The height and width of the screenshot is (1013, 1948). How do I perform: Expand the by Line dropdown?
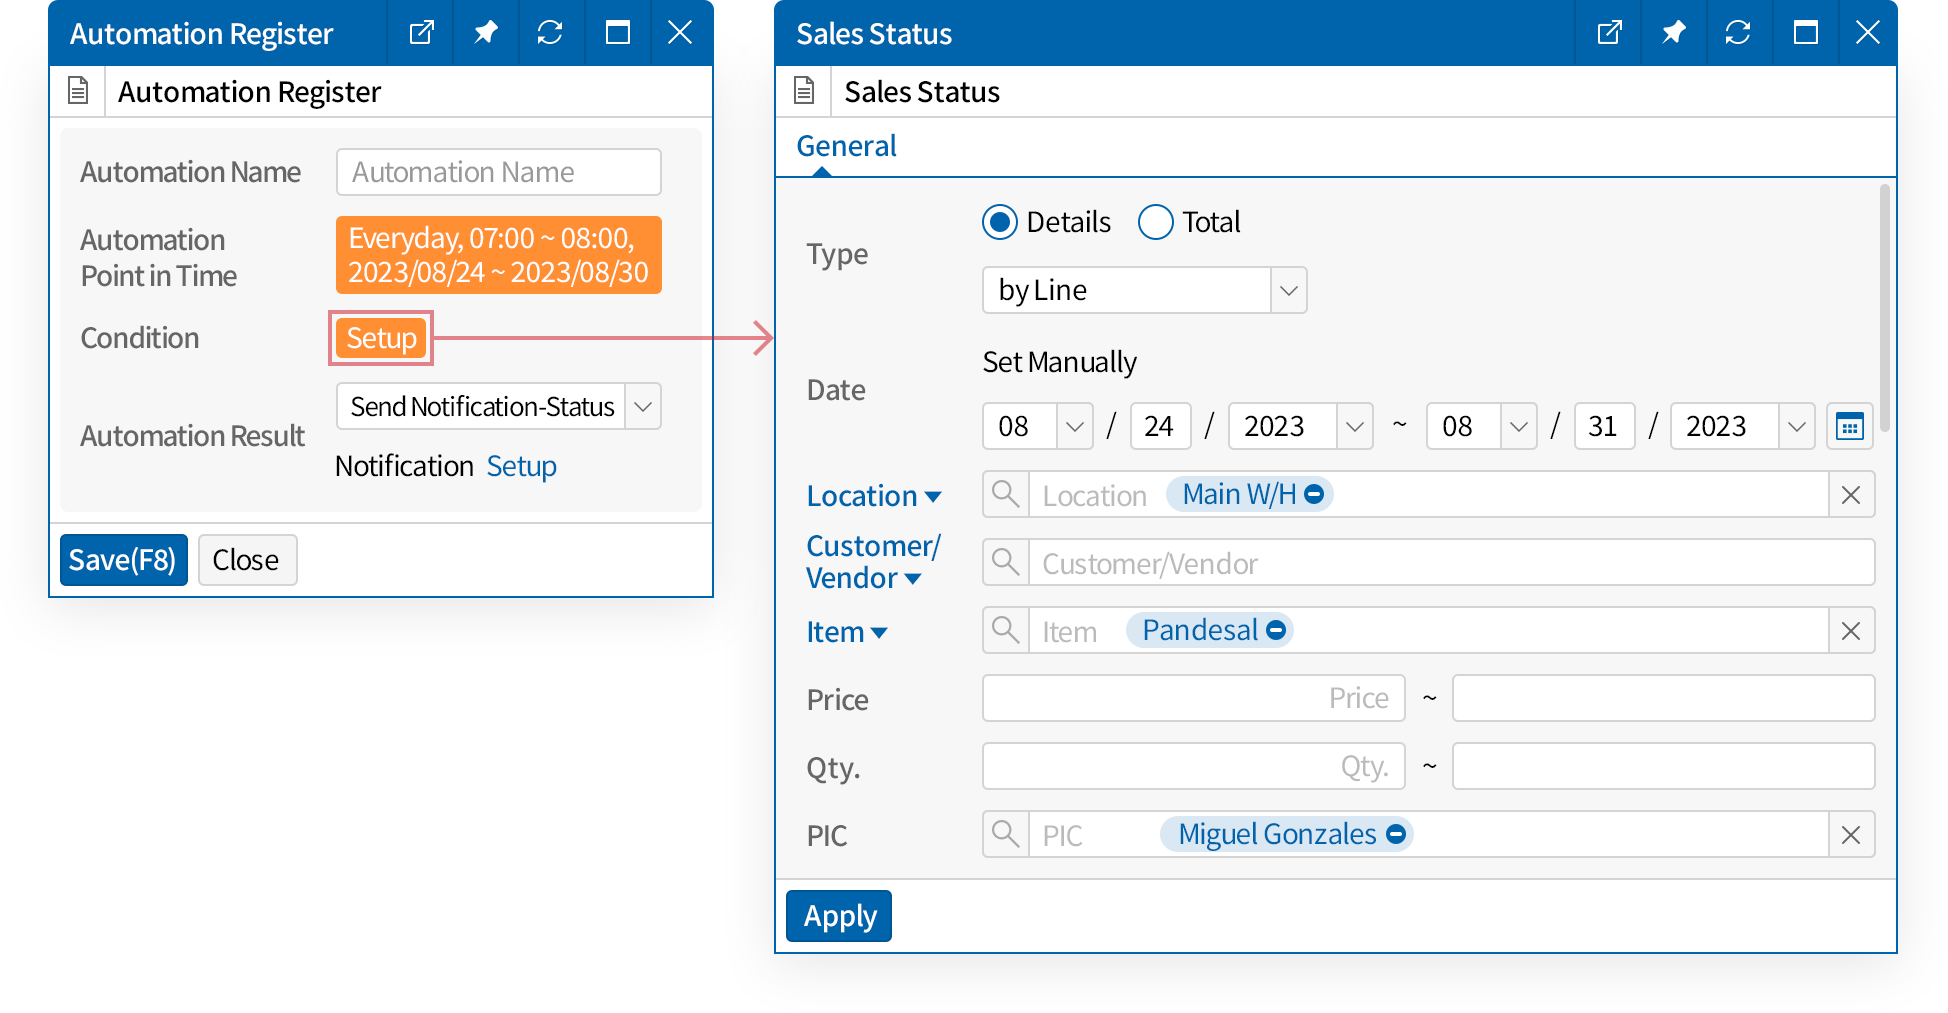[x=1288, y=290]
